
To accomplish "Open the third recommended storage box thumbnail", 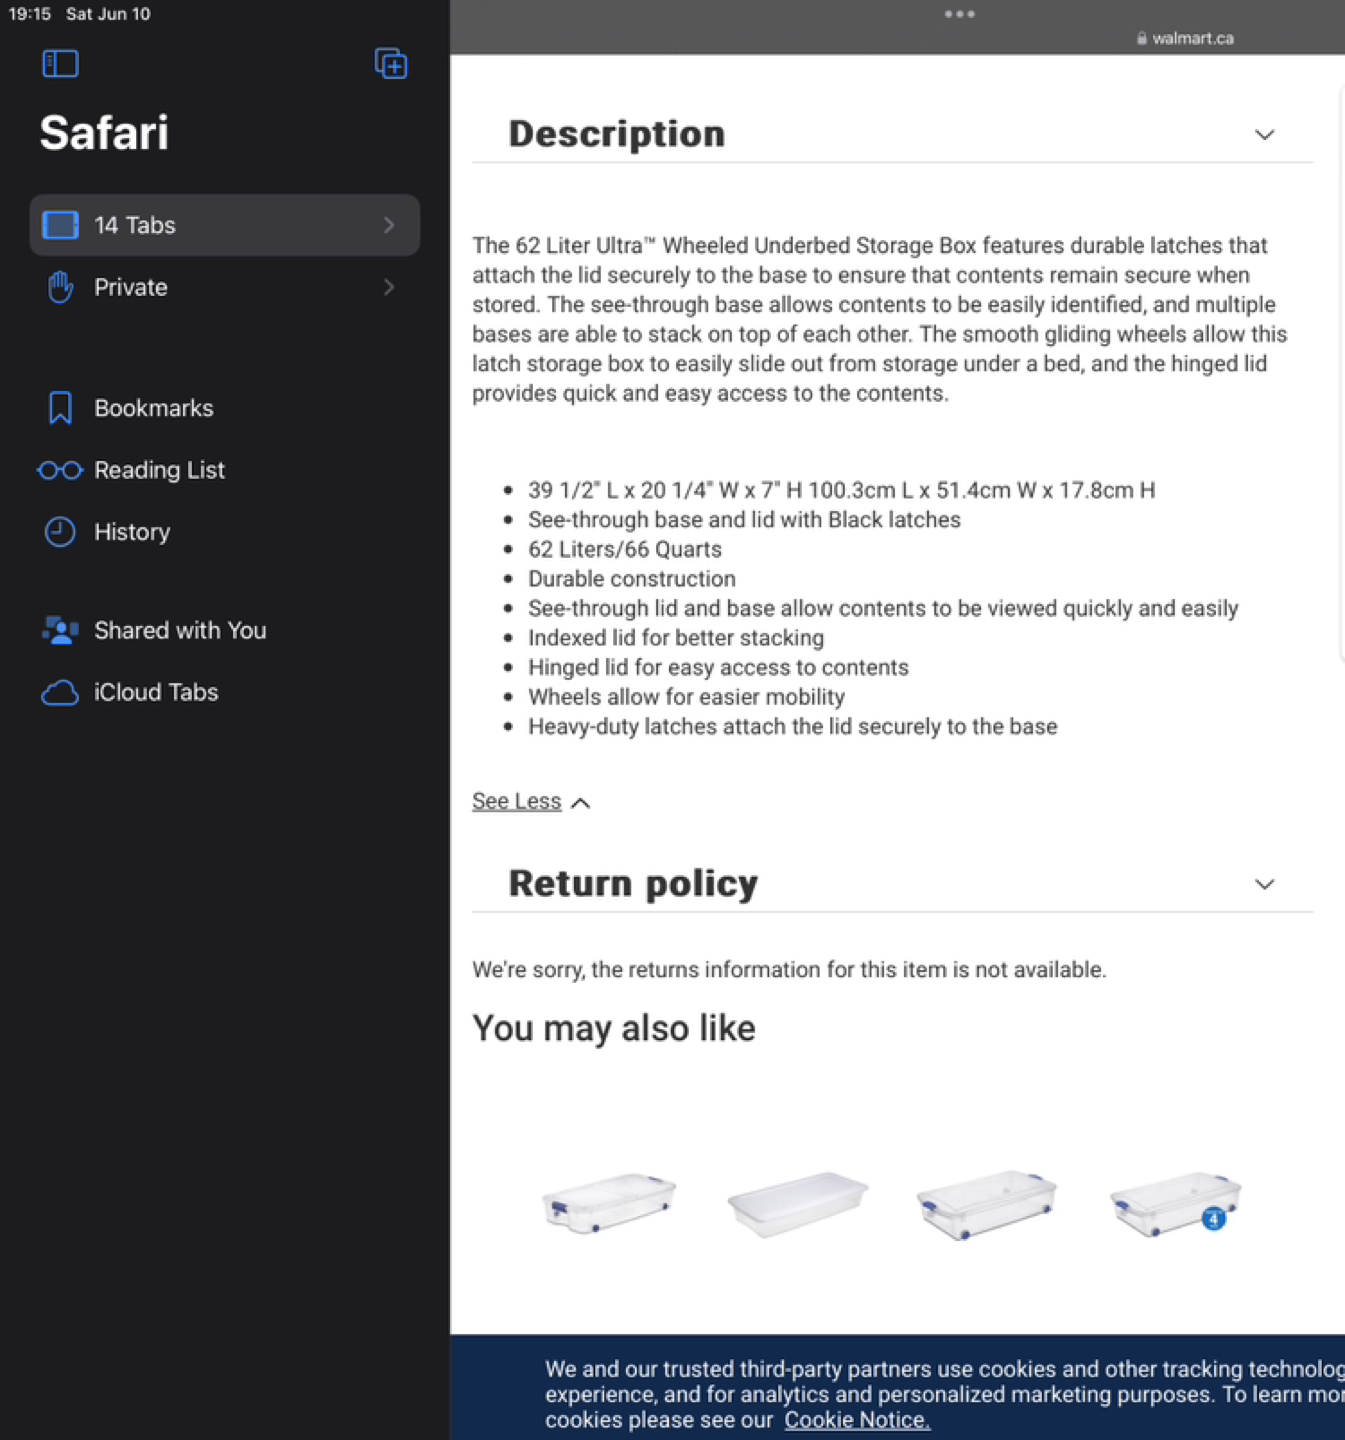I will (x=986, y=1204).
